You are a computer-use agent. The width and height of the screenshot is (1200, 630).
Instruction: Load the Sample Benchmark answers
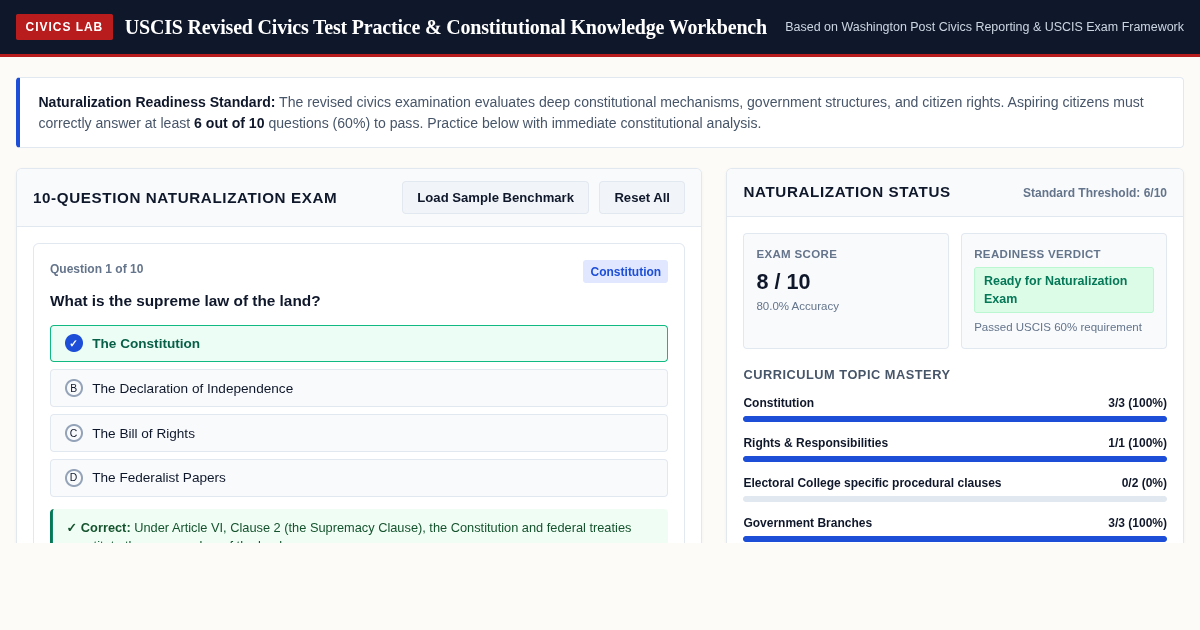tap(495, 197)
